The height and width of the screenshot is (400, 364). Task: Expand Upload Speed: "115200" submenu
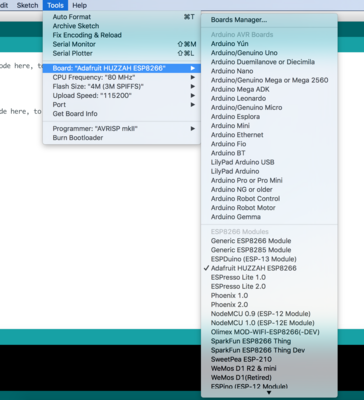[122, 96]
